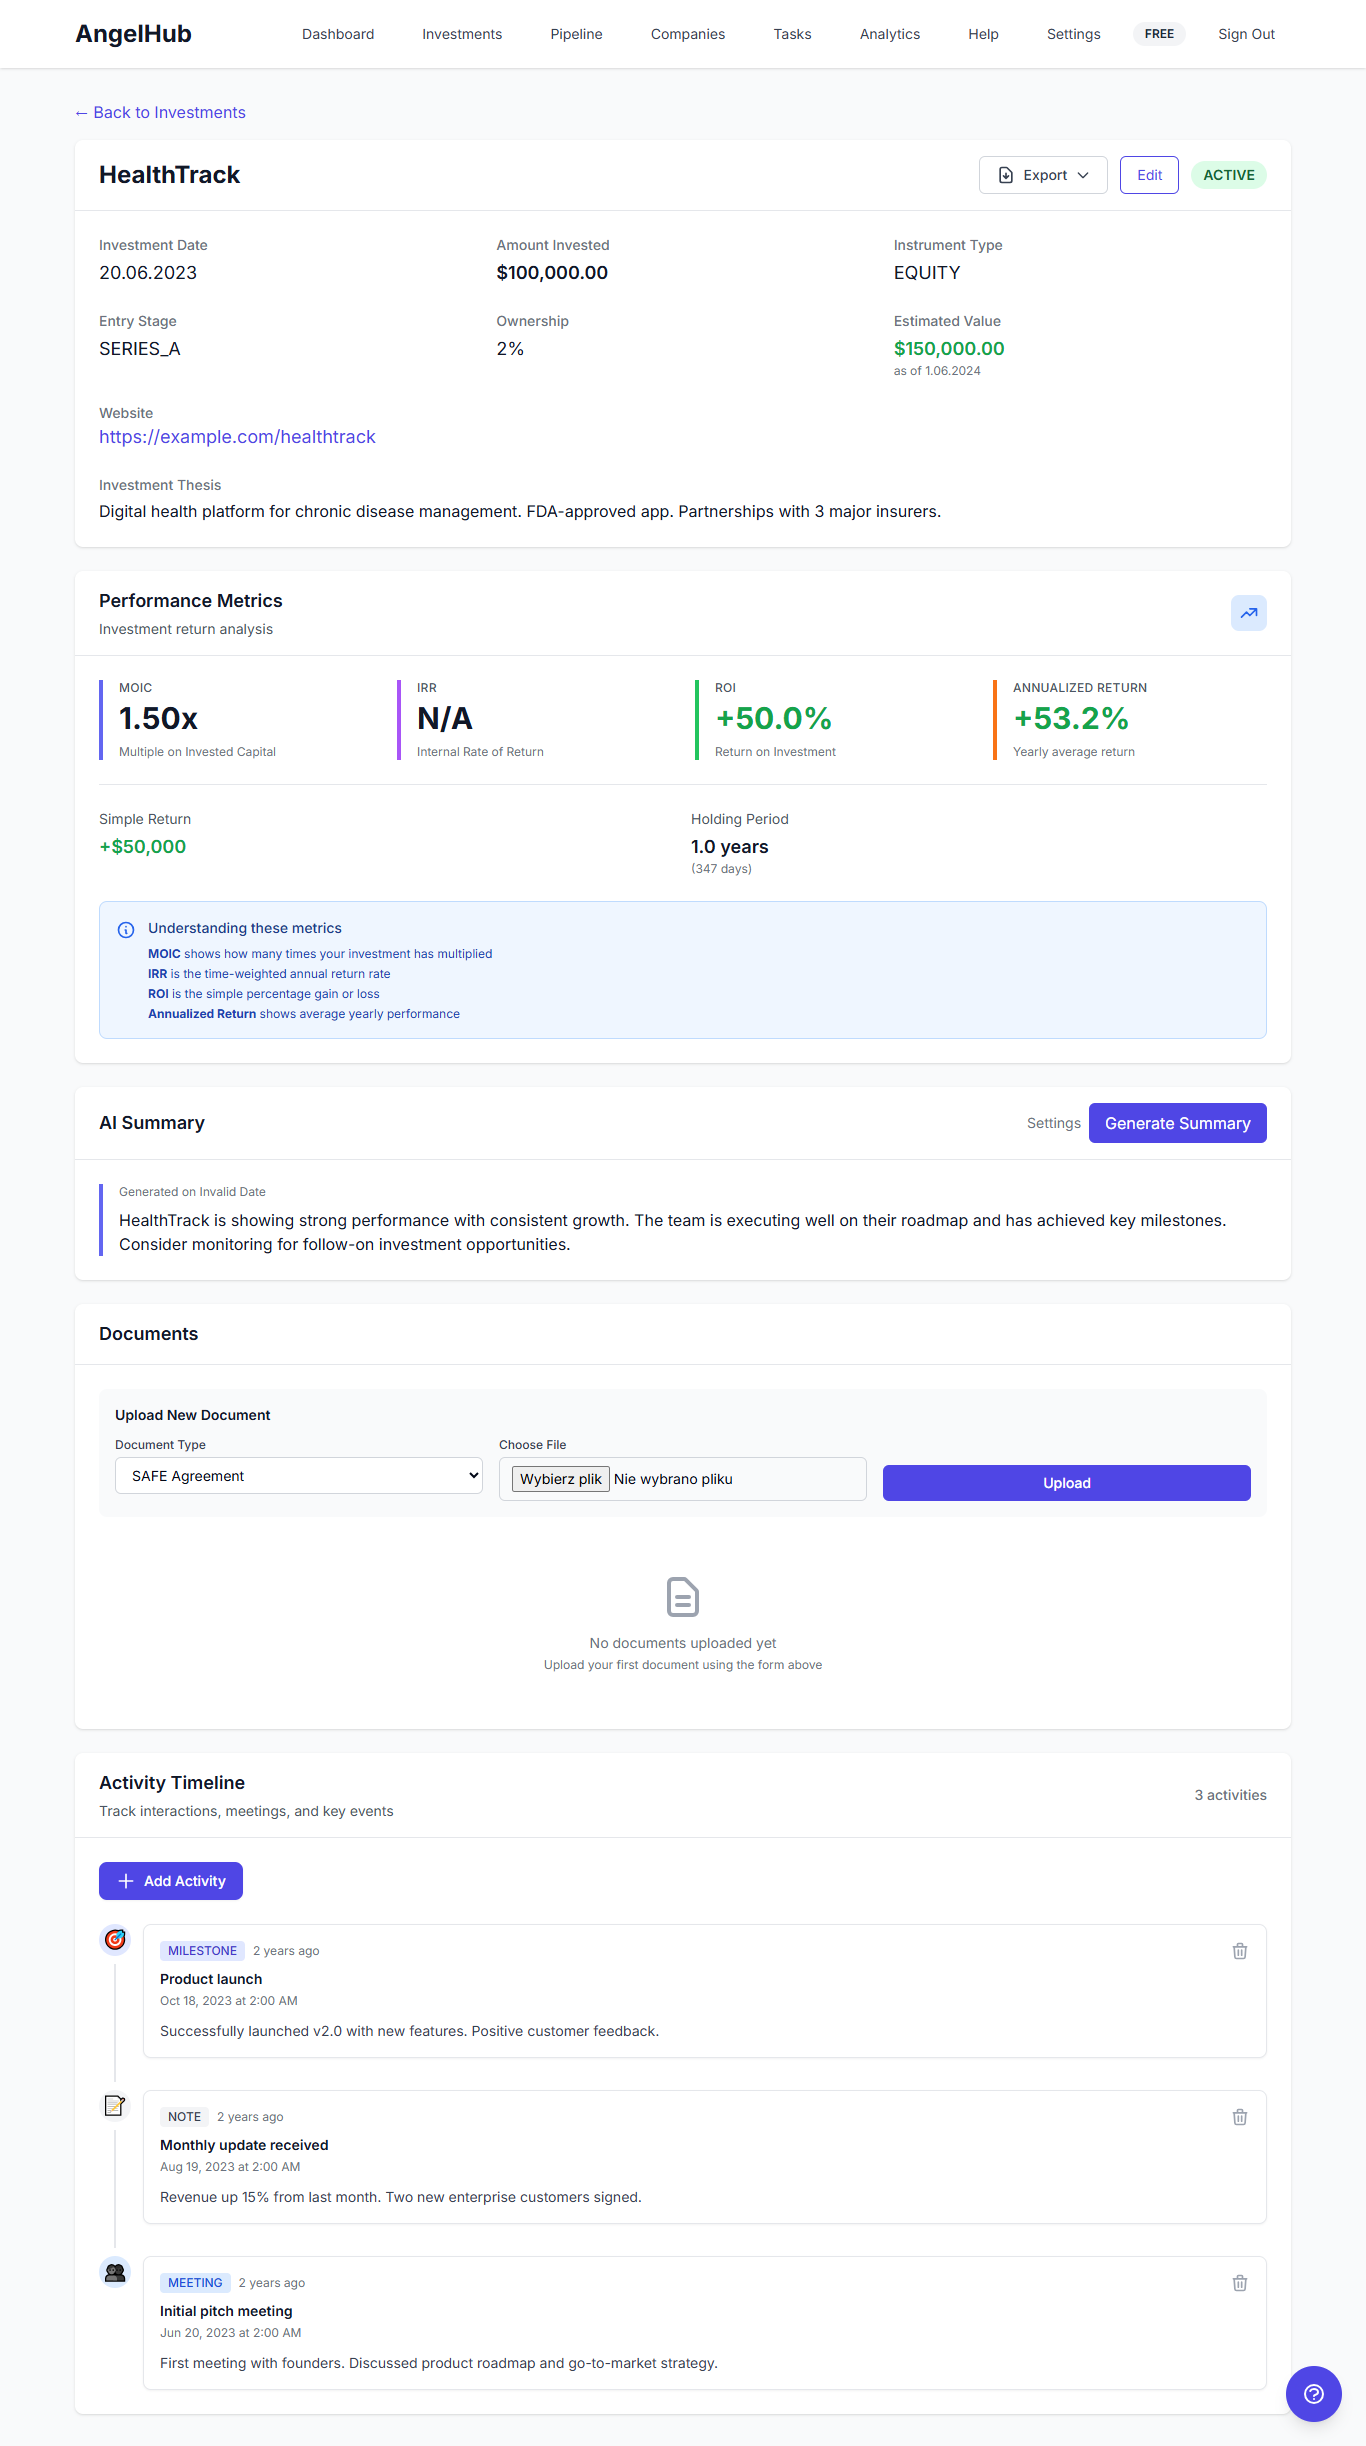Click the Holding Period 1.0 years value
The height and width of the screenshot is (2446, 1366).
(x=730, y=847)
